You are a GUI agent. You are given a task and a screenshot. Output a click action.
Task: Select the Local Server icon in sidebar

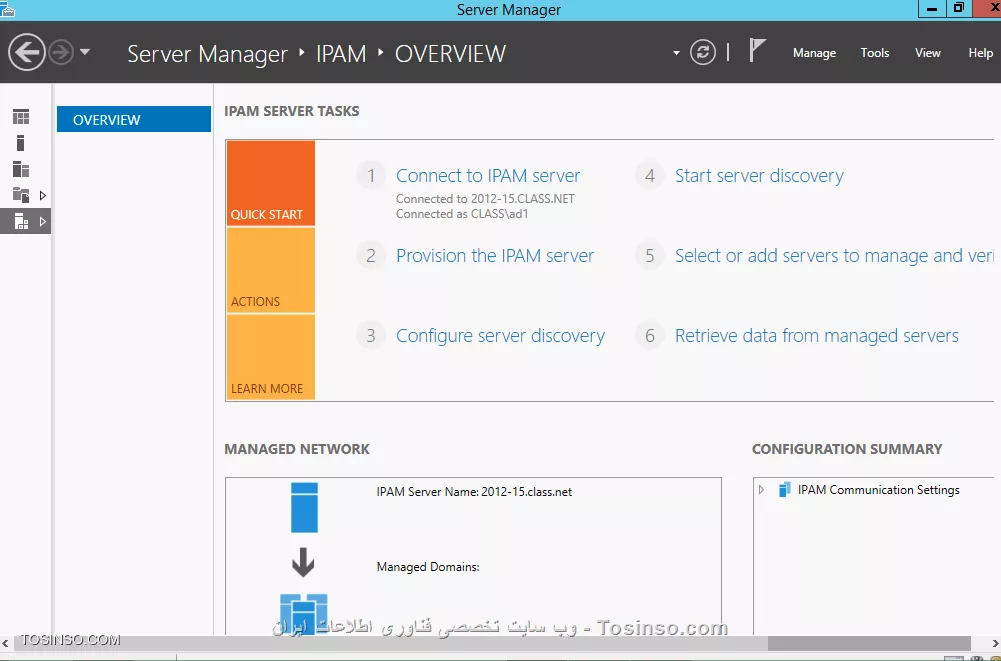(x=21, y=143)
